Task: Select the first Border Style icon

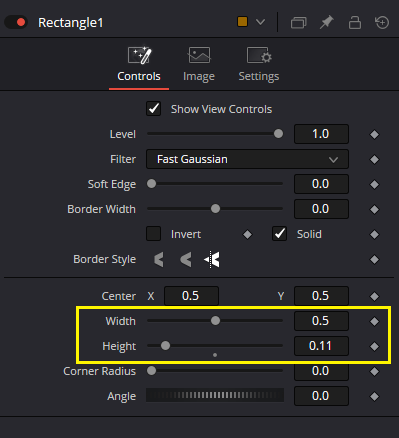Action: pyautogui.click(x=159, y=259)
